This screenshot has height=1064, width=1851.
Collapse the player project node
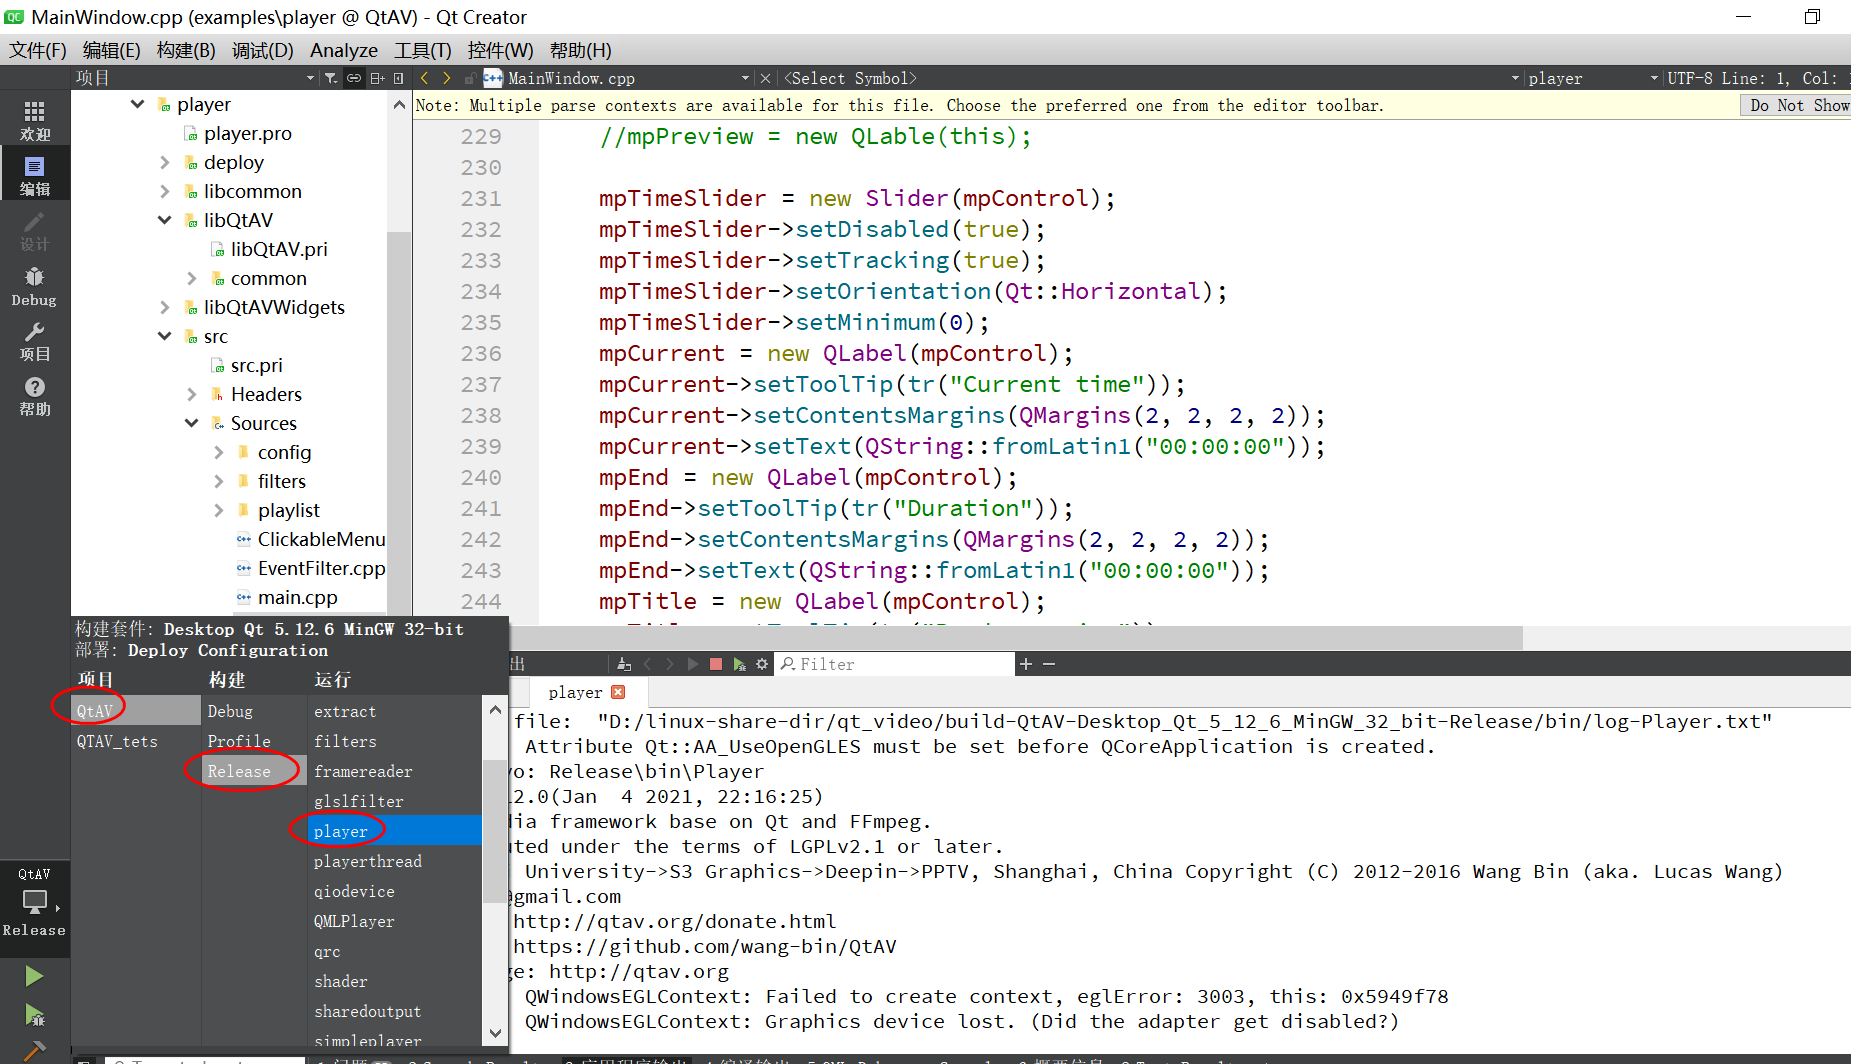[138, 104]
